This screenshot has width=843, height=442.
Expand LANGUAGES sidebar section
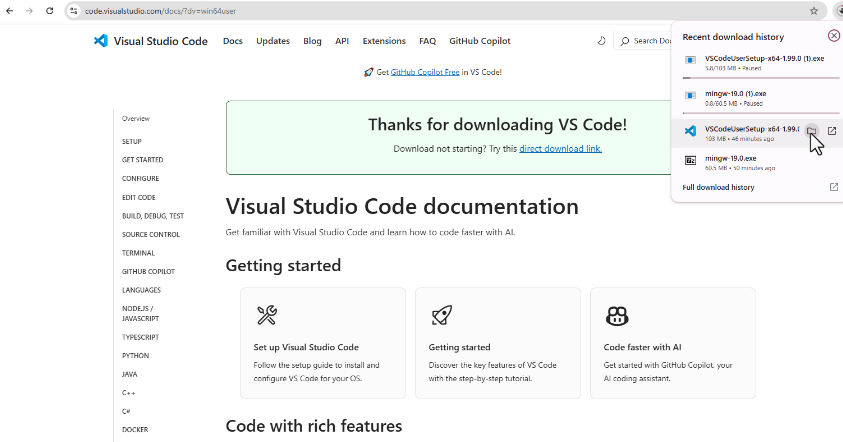click(x=141, y=290)
